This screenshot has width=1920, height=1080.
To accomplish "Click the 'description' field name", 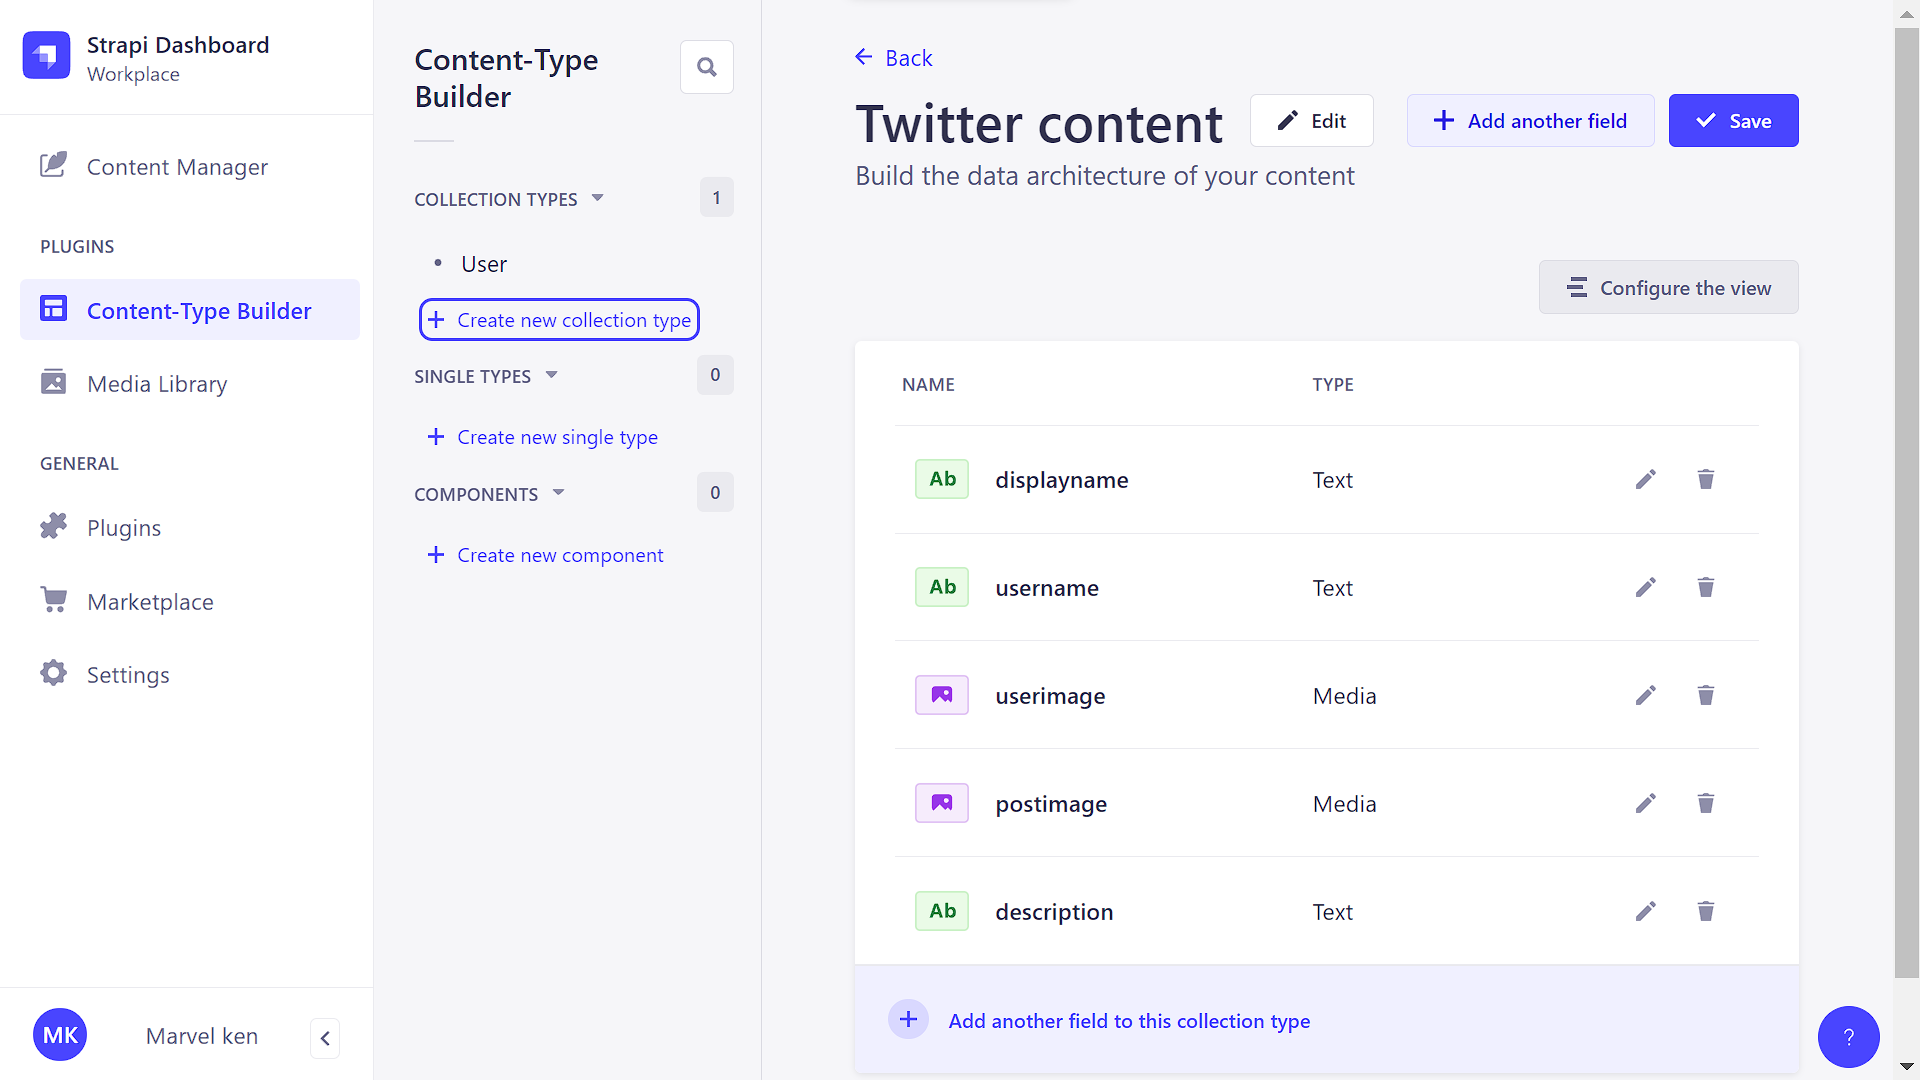I will (x=1054, y=912).
